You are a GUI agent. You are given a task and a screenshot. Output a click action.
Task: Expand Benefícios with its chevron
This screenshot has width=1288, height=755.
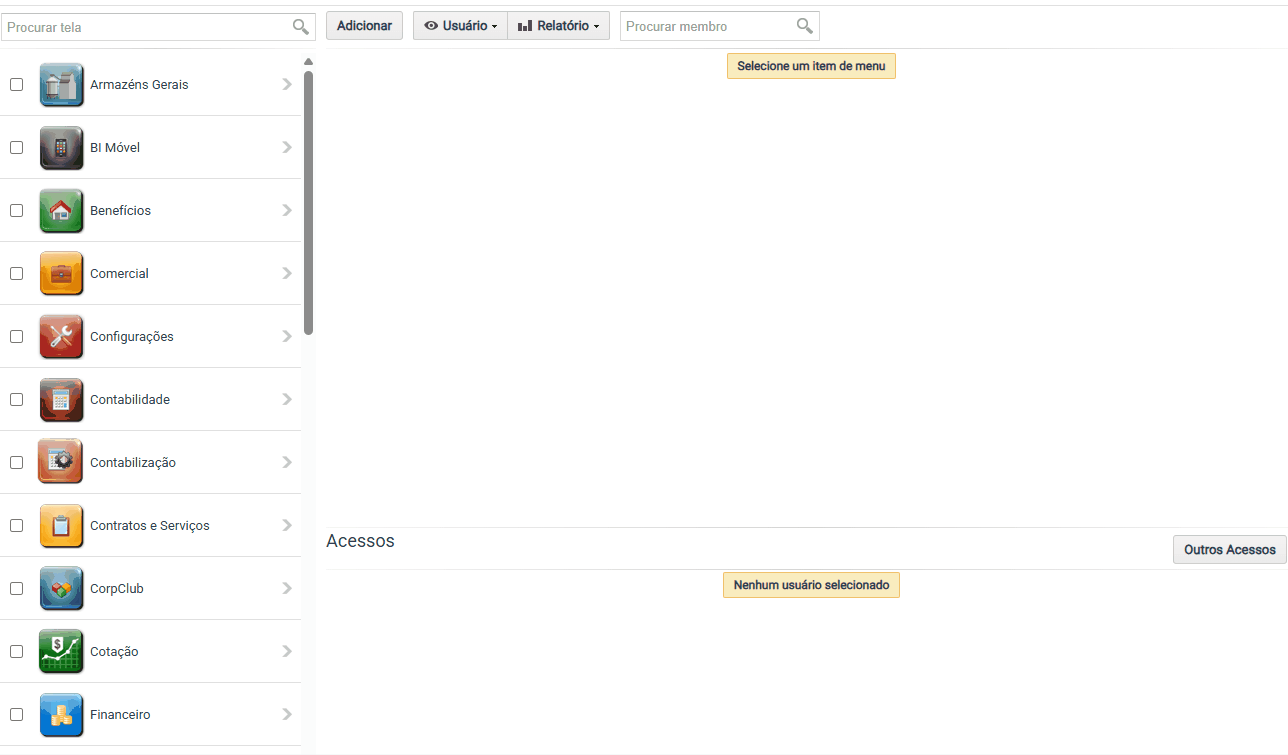click(x=287, y=211)
